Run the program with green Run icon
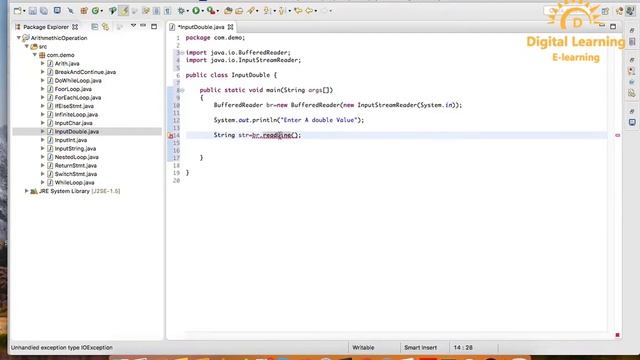The height and width of the screenshot is (360, 640). point(196,11)
